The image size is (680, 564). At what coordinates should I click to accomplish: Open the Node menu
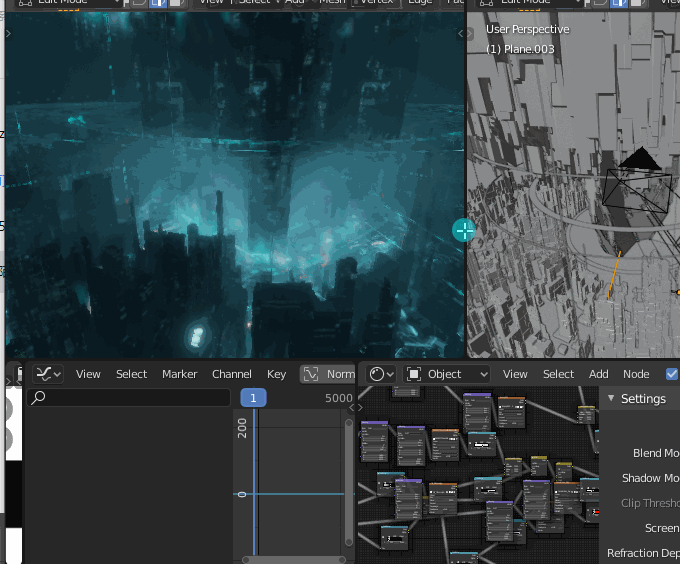636,374
